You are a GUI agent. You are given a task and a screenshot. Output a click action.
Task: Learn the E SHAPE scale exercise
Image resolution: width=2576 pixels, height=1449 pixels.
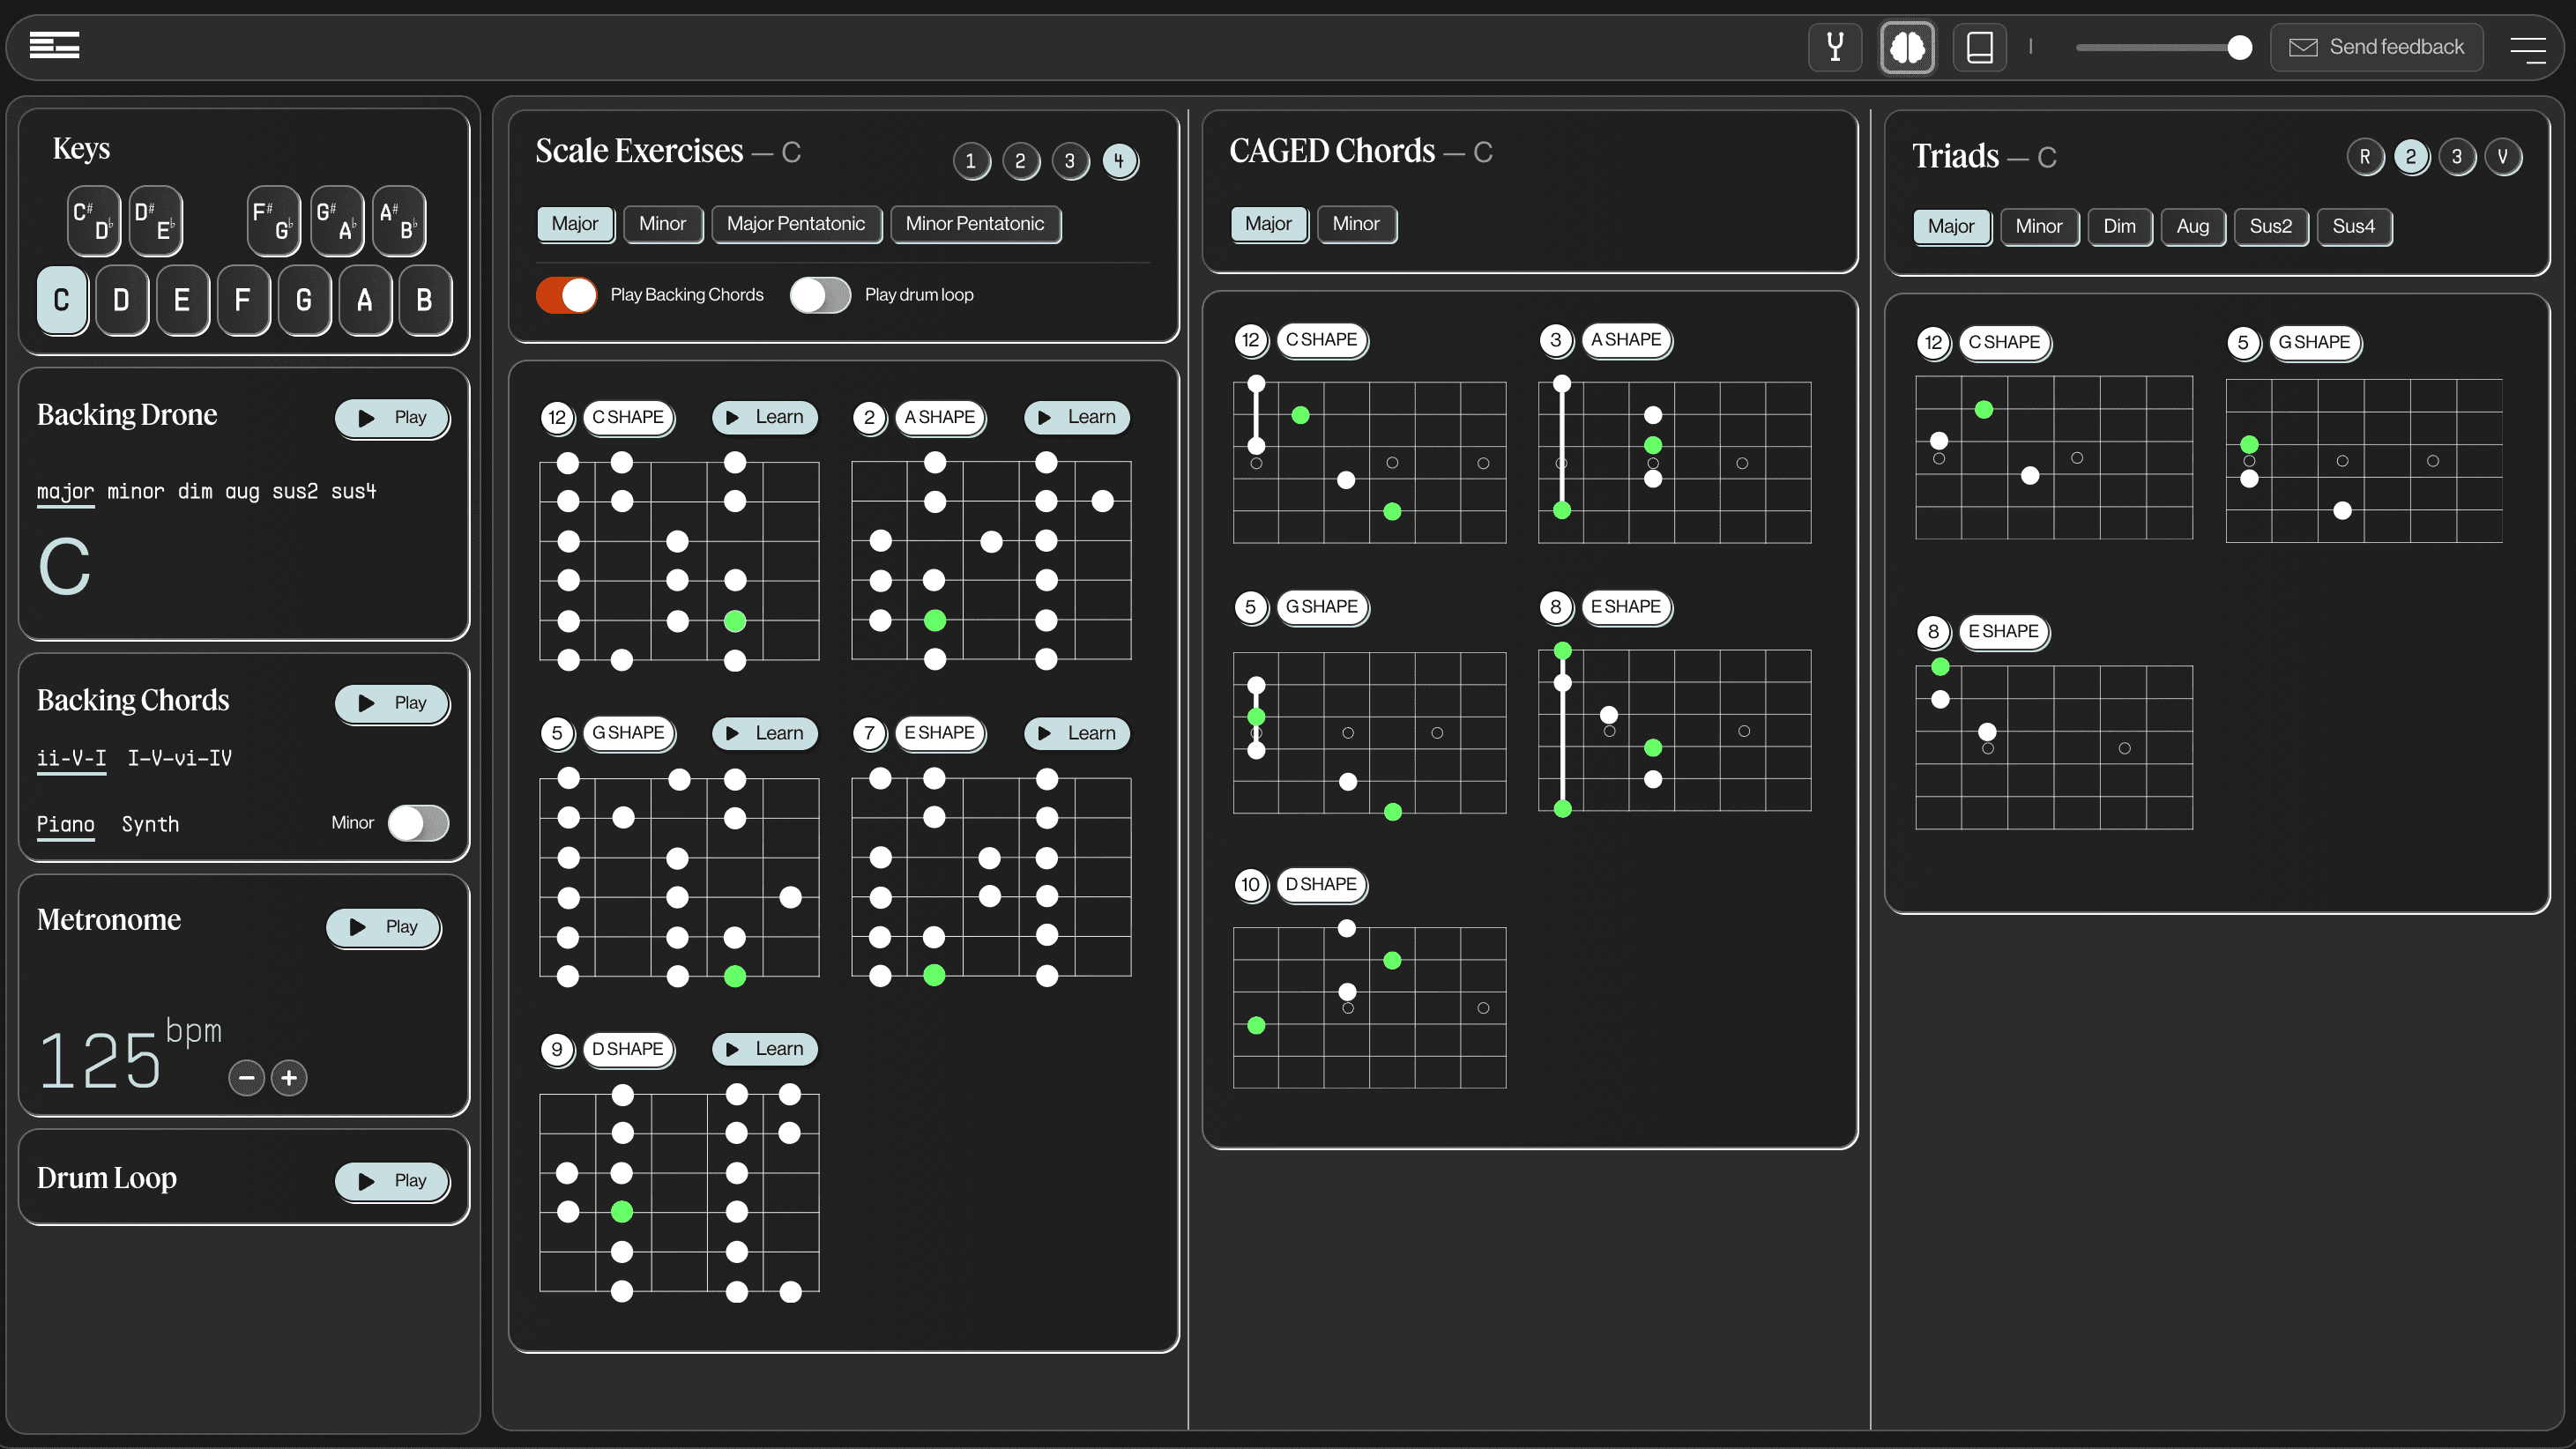(1077, 733)
